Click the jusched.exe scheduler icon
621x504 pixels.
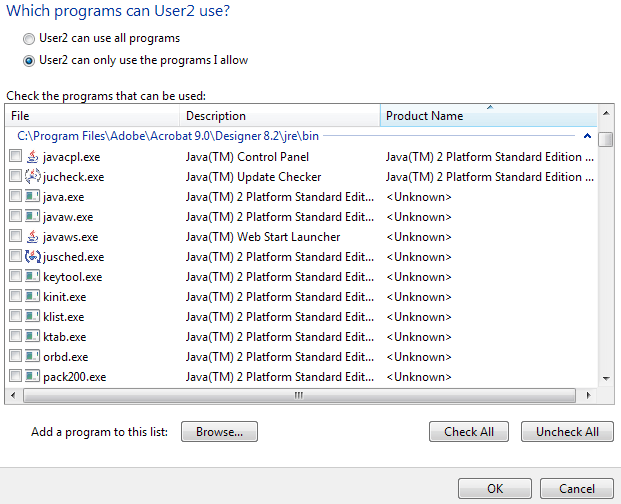coord(32,257)
